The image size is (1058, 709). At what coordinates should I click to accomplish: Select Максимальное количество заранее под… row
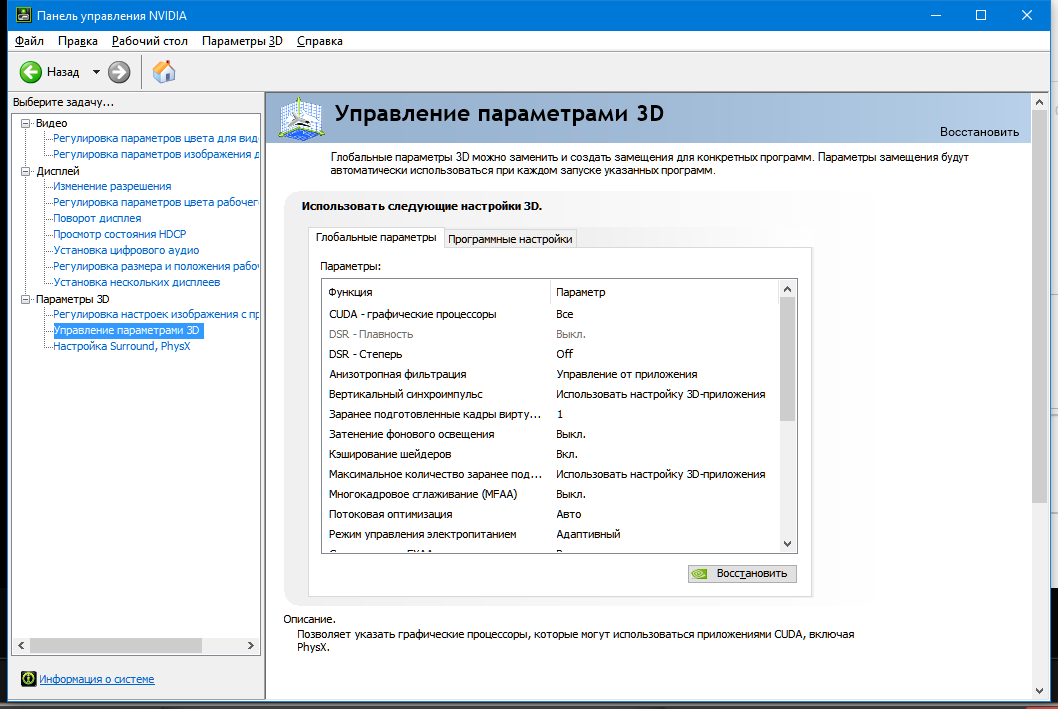[550, 474]
